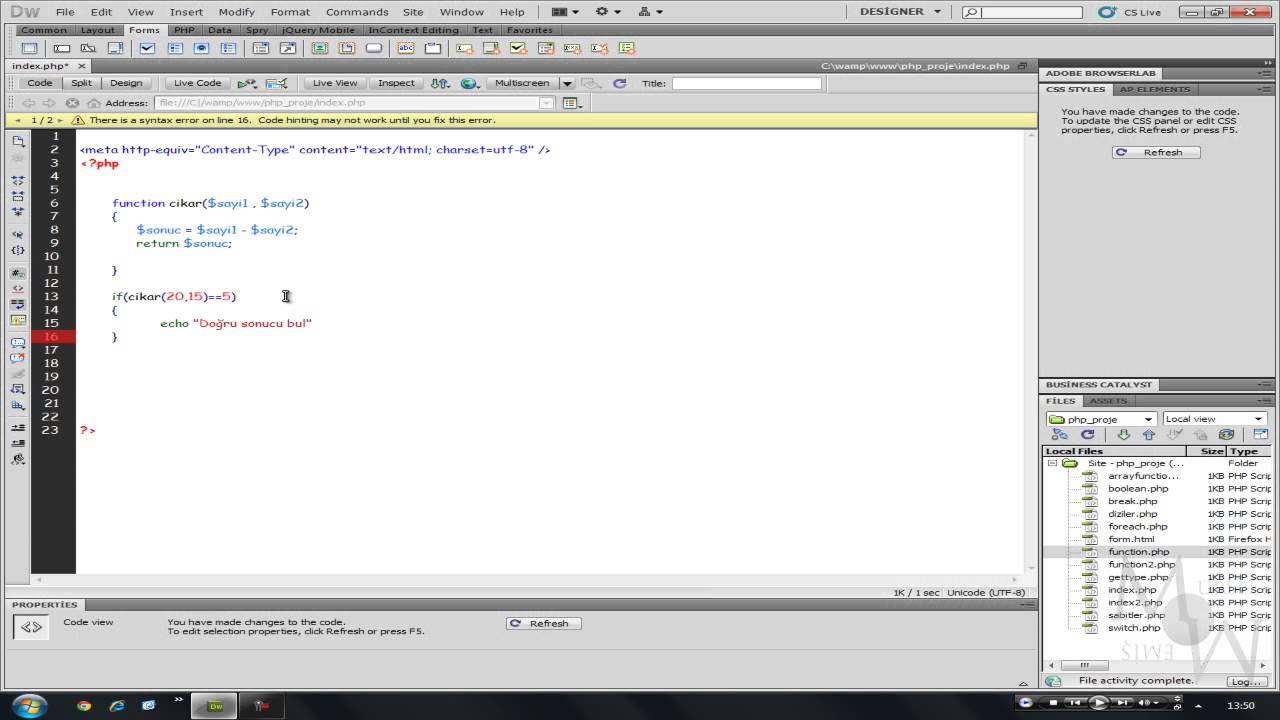Toggle Live View mode
Image resolution: width=1280 pixels, height=720 pixels.
pos(334,83)
